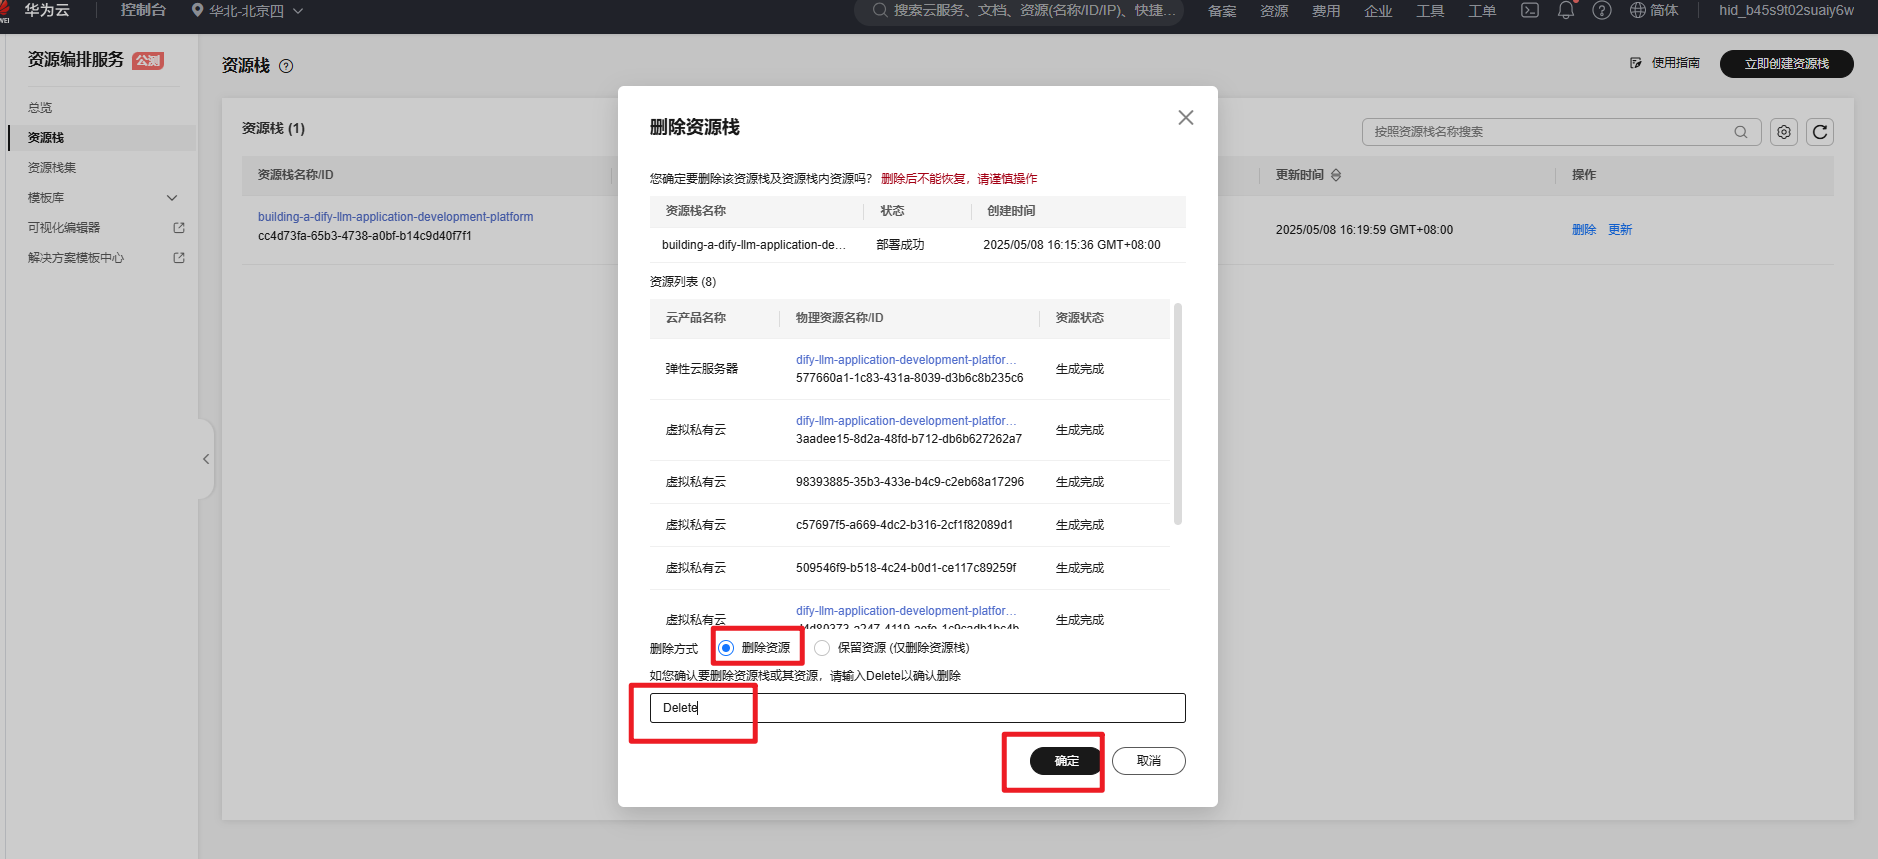Image resolution: width=1878 pixels, height=859 pixels.
Task: Click resource ID 98393885-35b3-433e-b4c9-c2eb68a17296
Action: click(x=910, y=482)
